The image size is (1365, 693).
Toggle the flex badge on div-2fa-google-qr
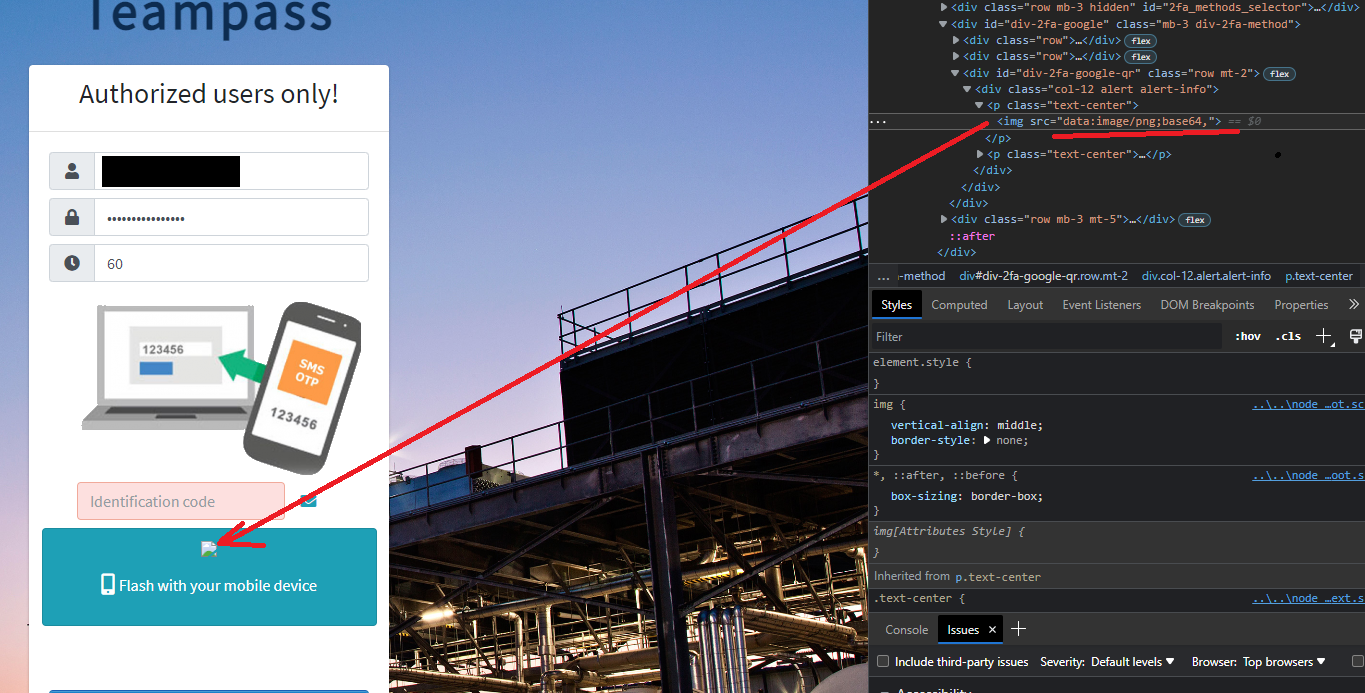click(1279, 73)
